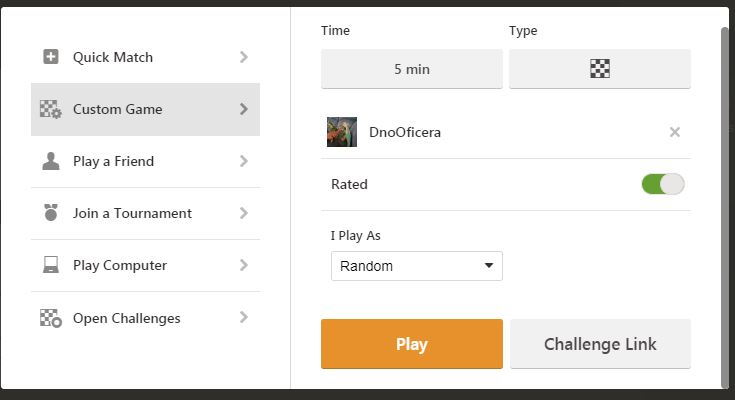Open the I Play As dropdown
Image resolution: width=735 pixels, height=400 pixels.
(x=416, y=266)
